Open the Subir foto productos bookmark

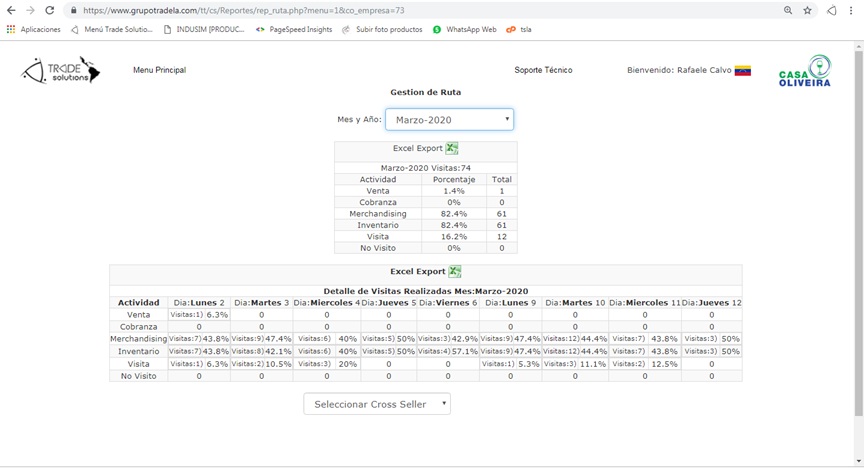pyautogui.click(x=382, y=30)
